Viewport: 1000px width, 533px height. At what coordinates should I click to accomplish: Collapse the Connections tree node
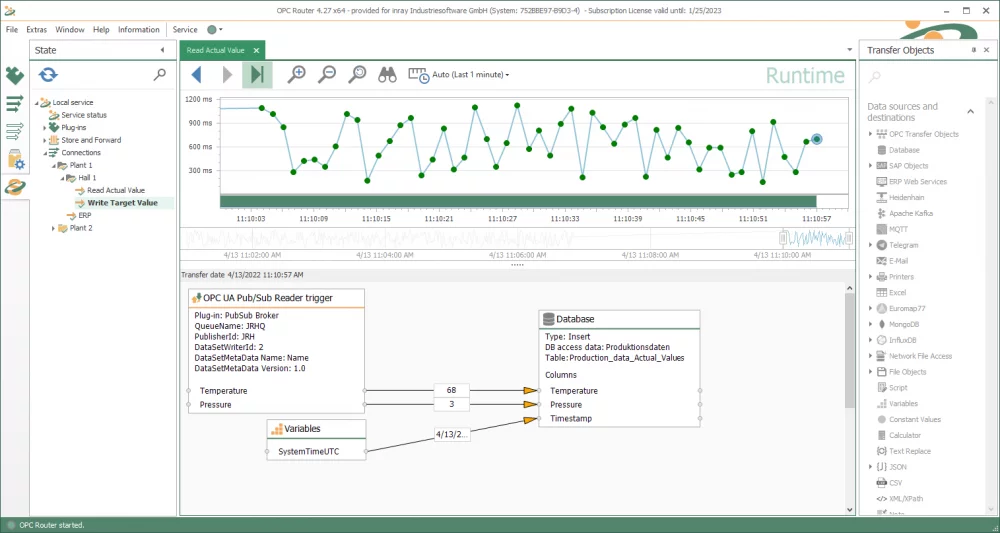point(45,153)
